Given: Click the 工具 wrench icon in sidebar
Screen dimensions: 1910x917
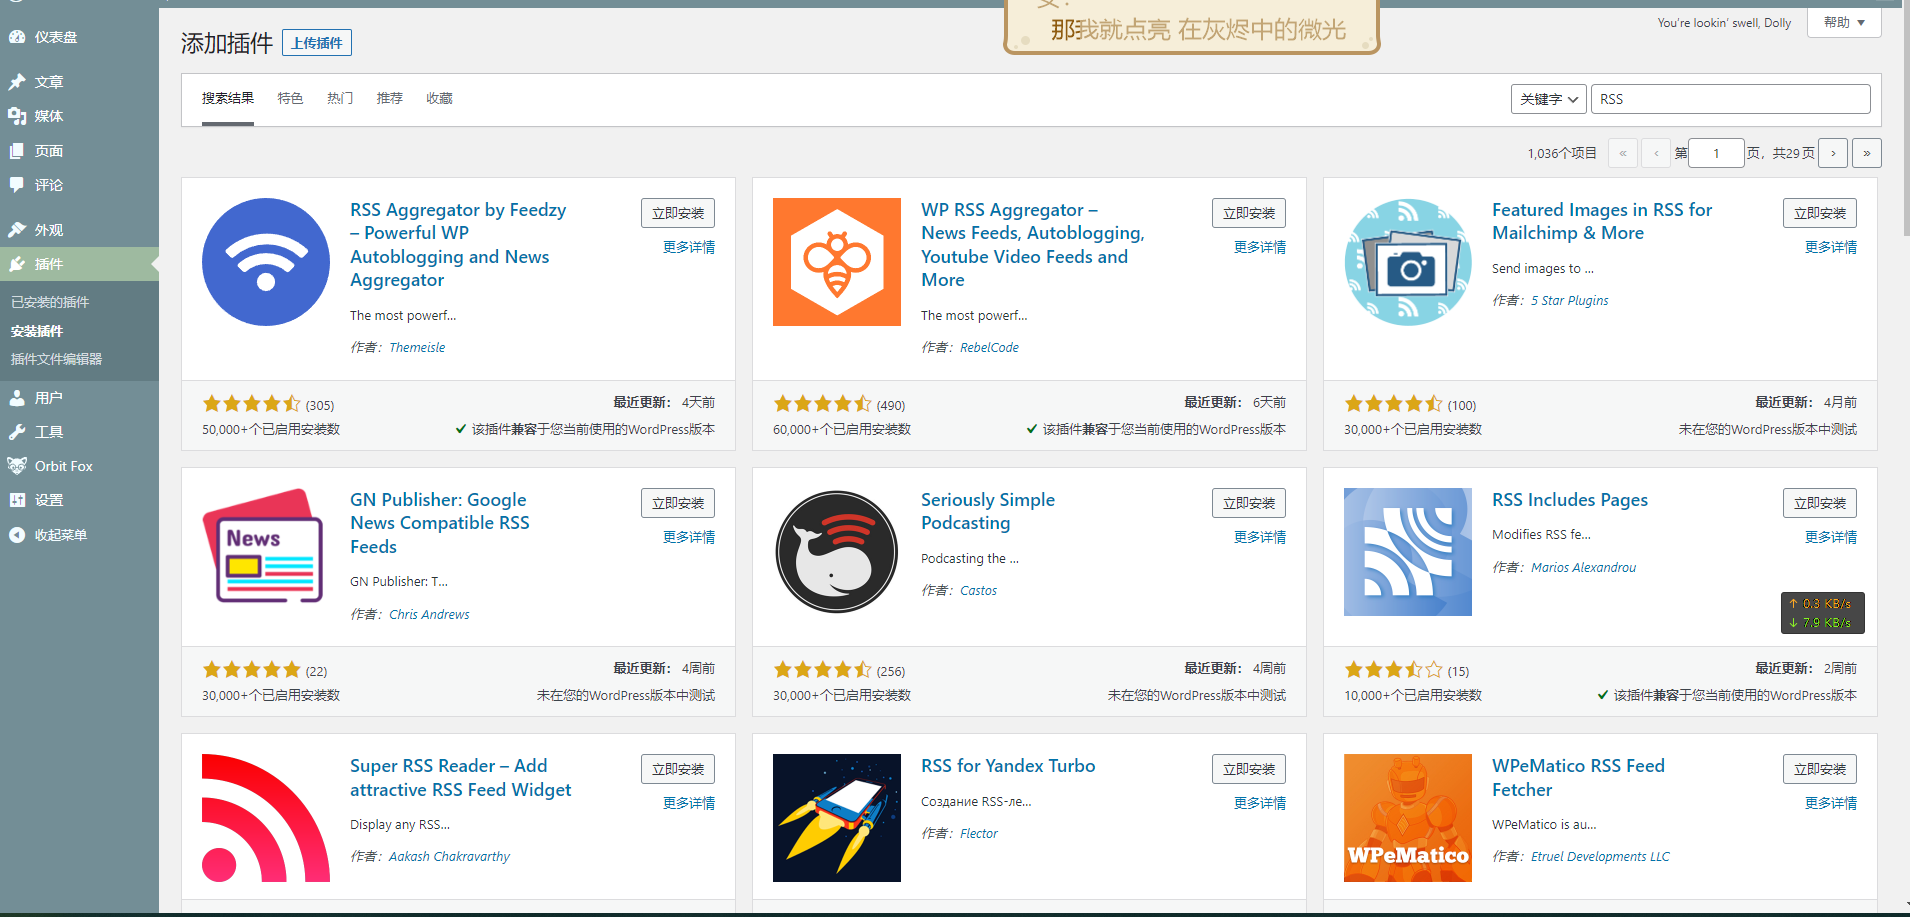Looking at the screenshot, I should tap(17, 432).
